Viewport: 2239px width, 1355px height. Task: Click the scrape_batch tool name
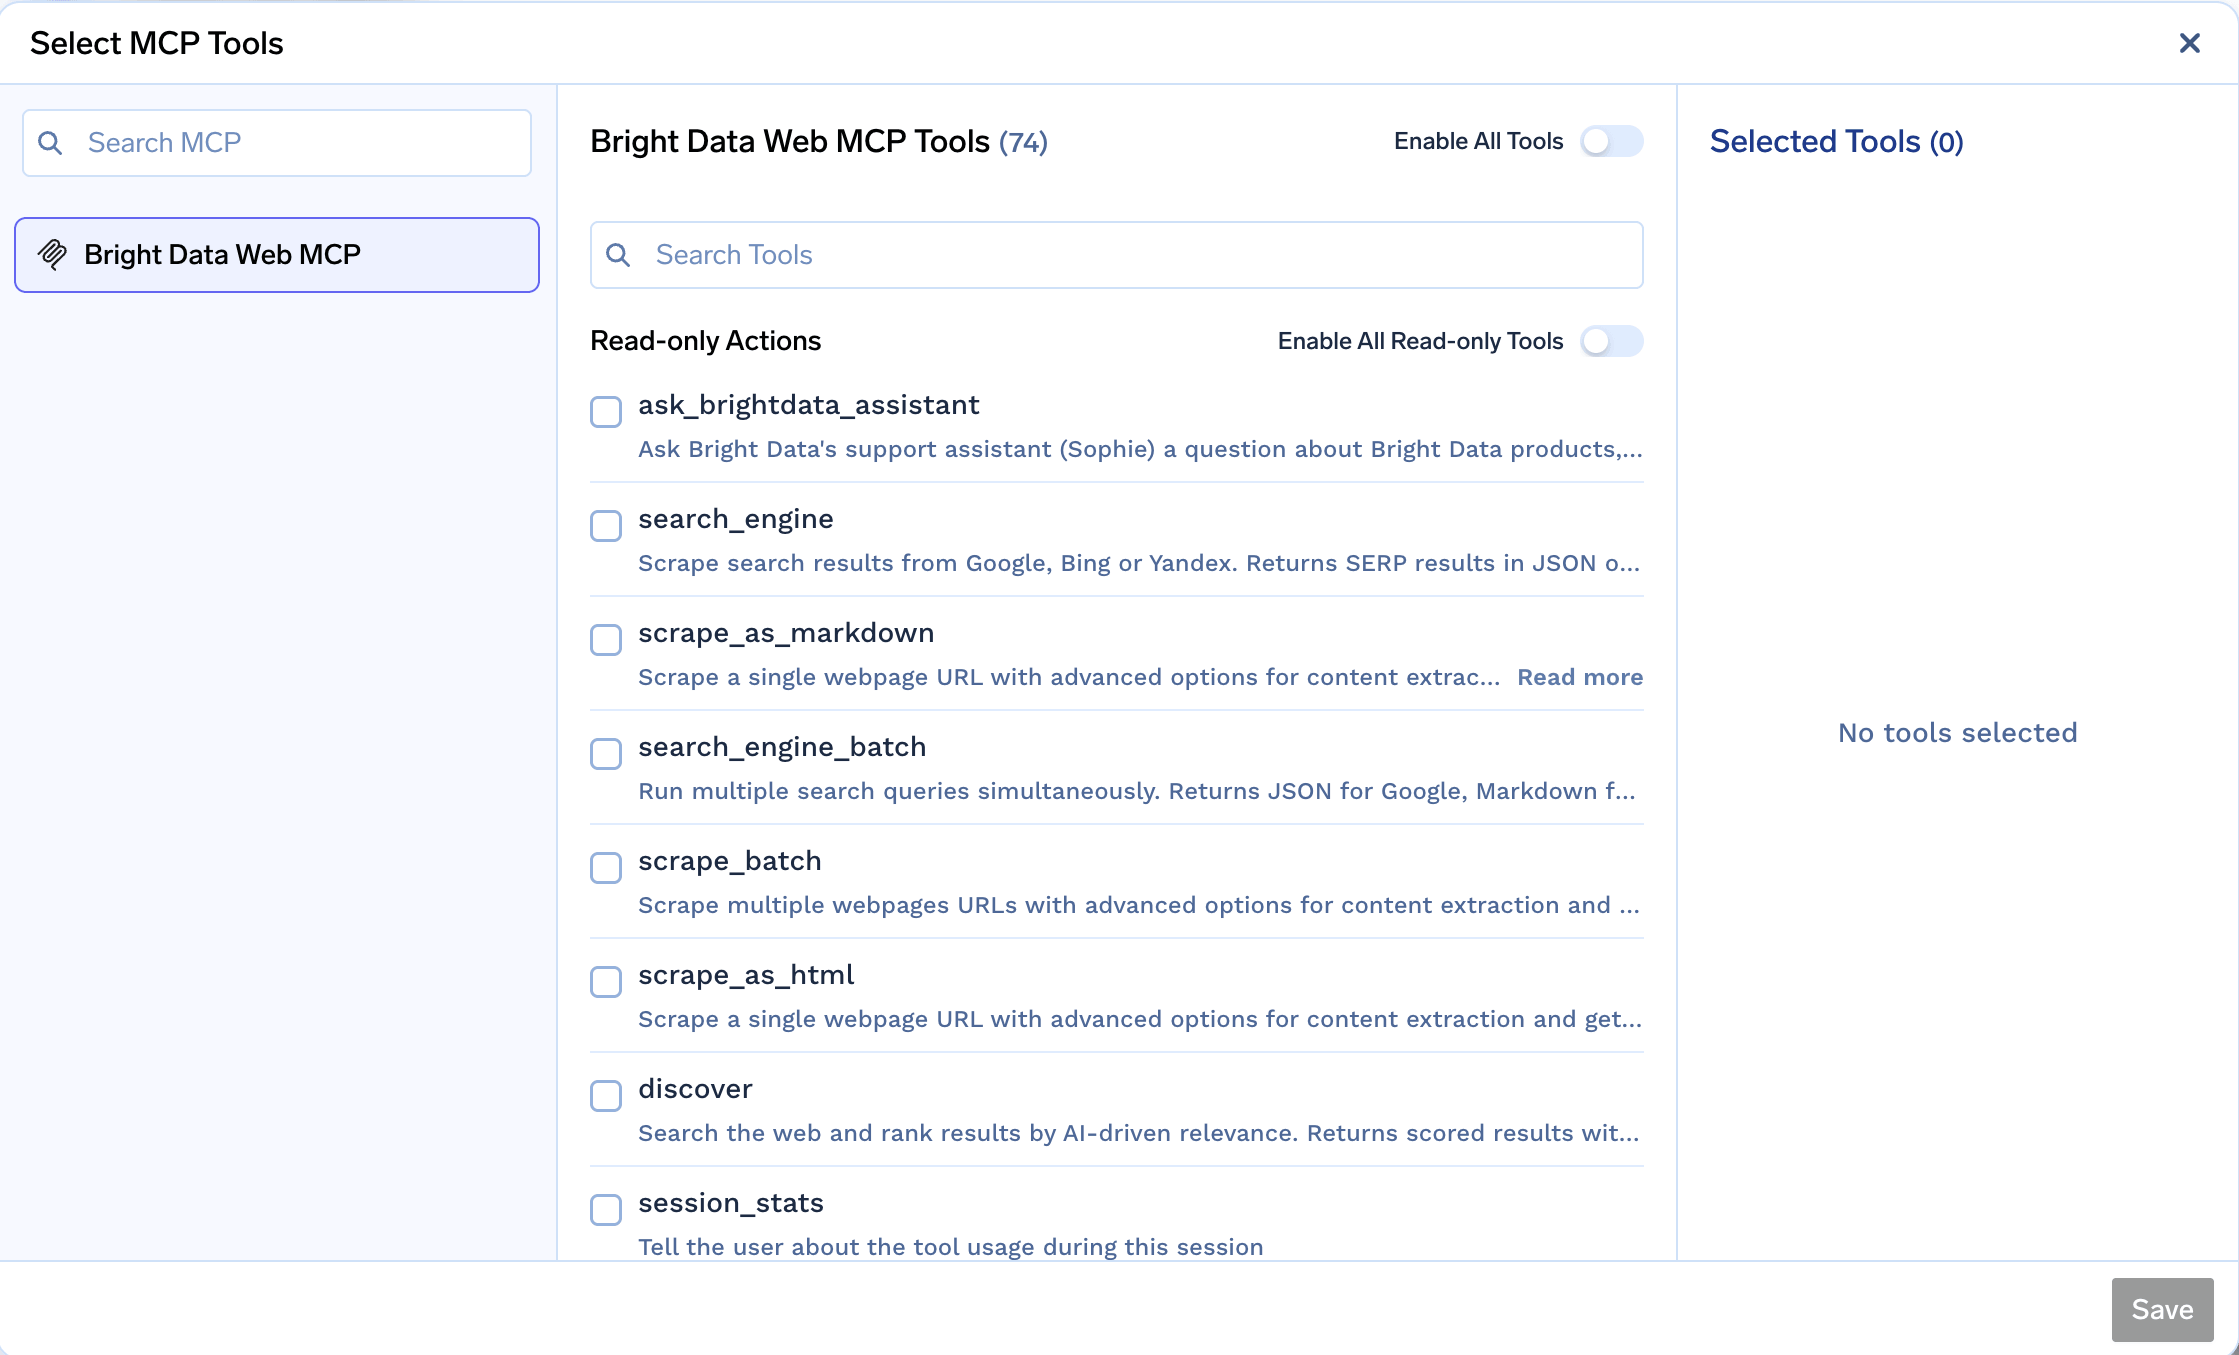coord(730,861)
